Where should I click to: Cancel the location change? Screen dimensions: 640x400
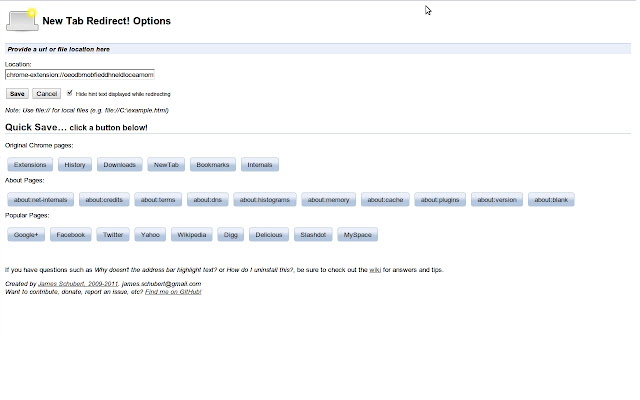[47, 94]
